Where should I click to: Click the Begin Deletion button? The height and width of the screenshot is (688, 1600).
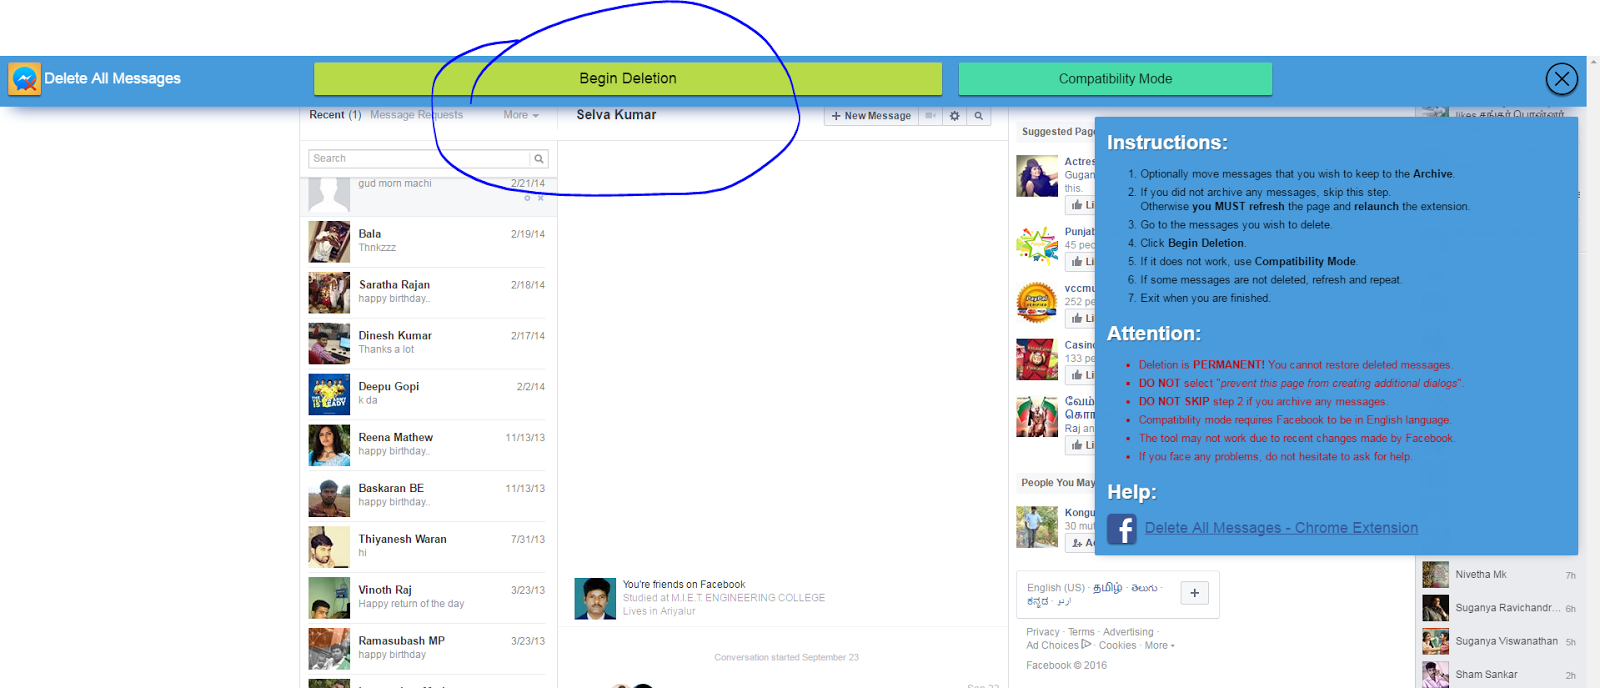[628, 79]
